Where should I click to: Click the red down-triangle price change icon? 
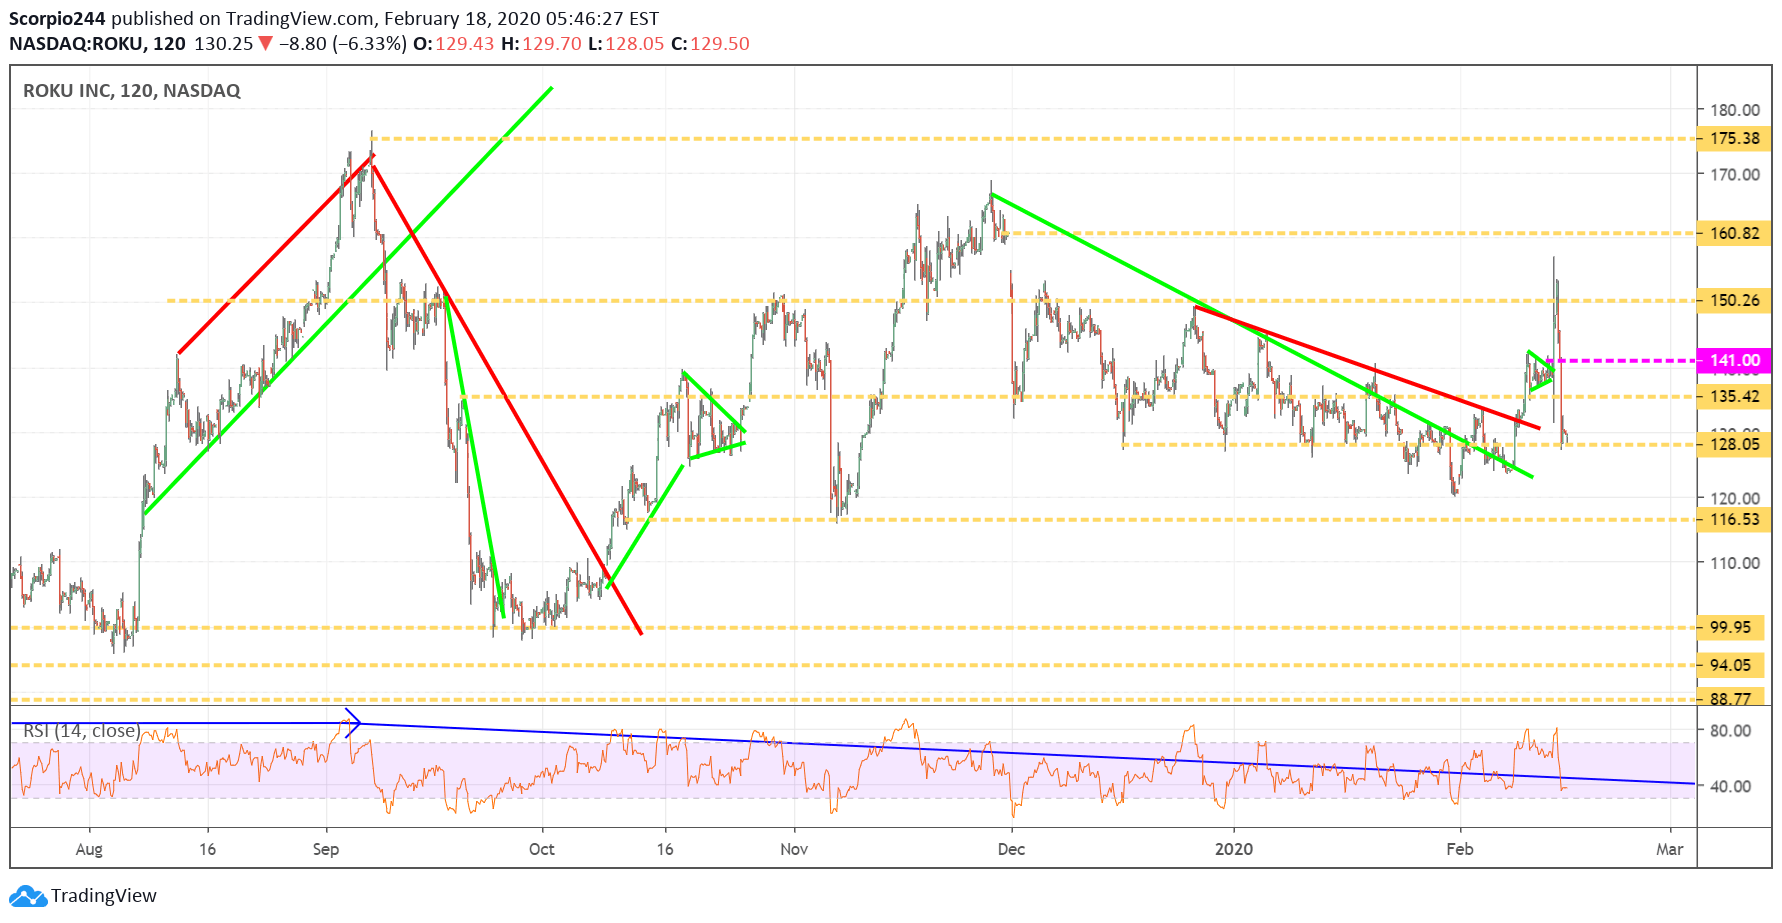[x=265, y=43]
